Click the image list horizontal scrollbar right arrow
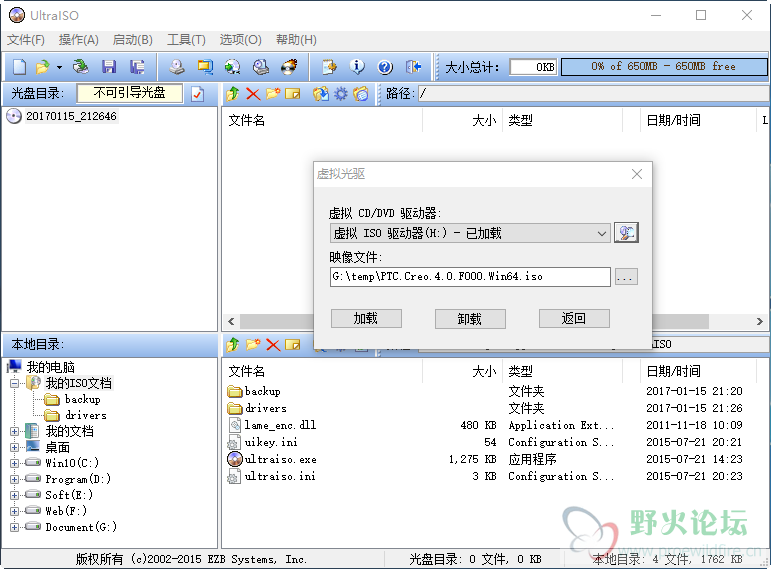This screenshot has height=569, width=771. 760,321
